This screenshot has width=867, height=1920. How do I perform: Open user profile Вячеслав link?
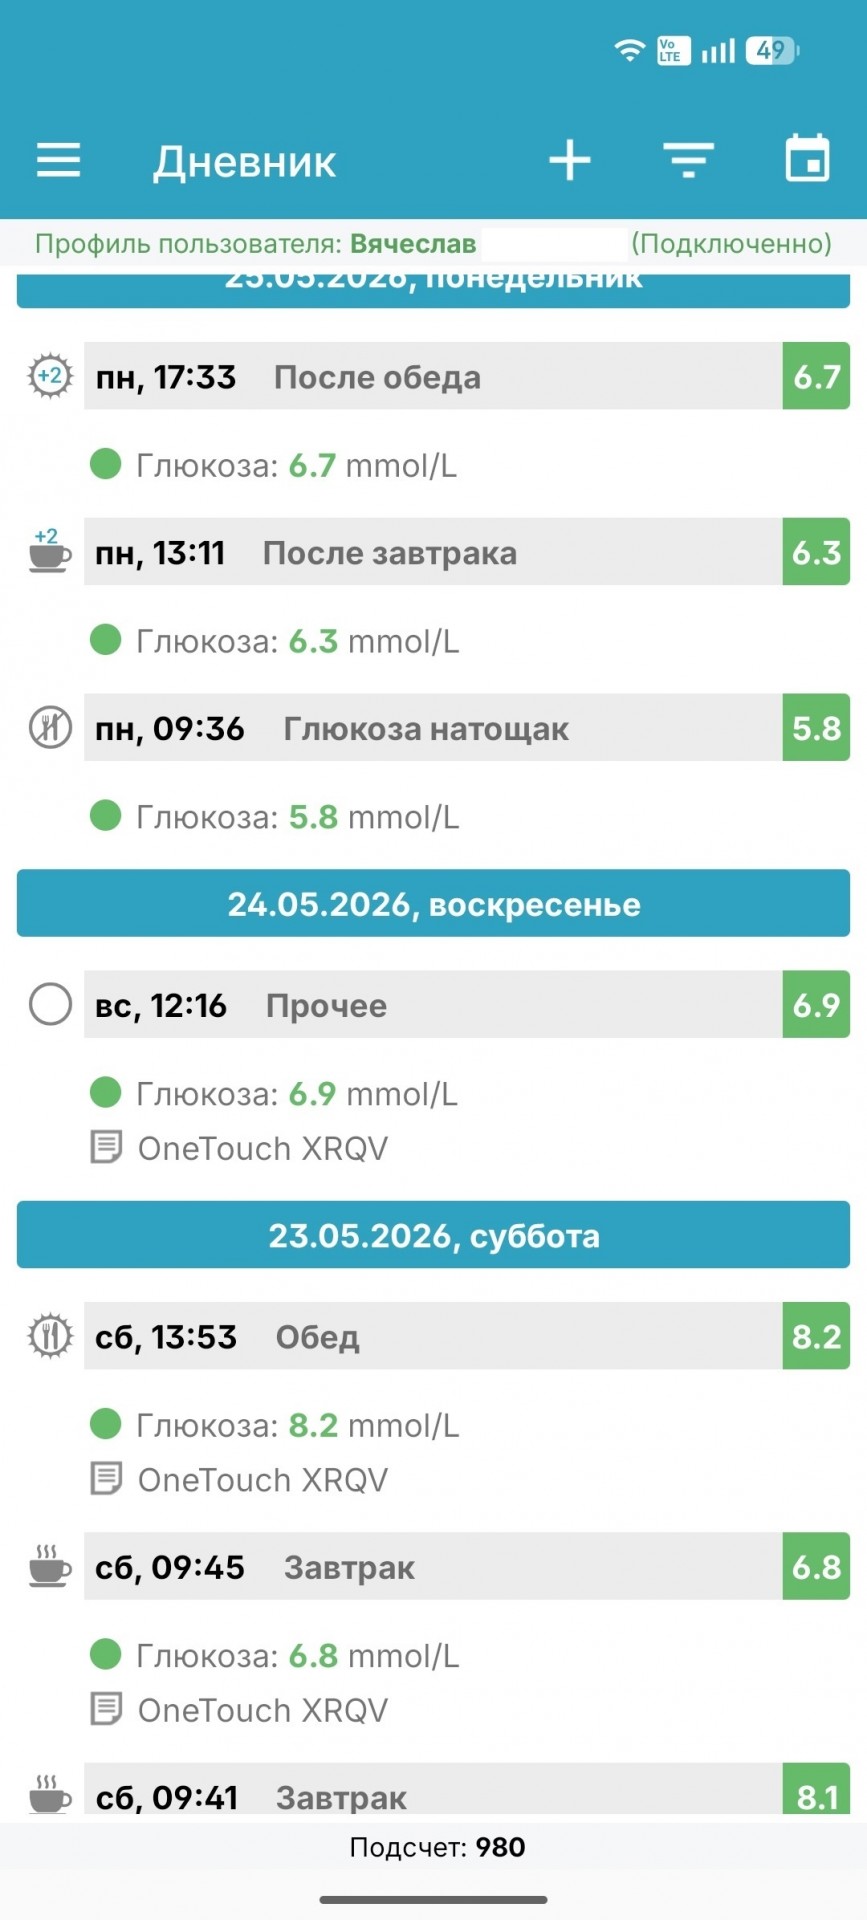coord(413,244)
